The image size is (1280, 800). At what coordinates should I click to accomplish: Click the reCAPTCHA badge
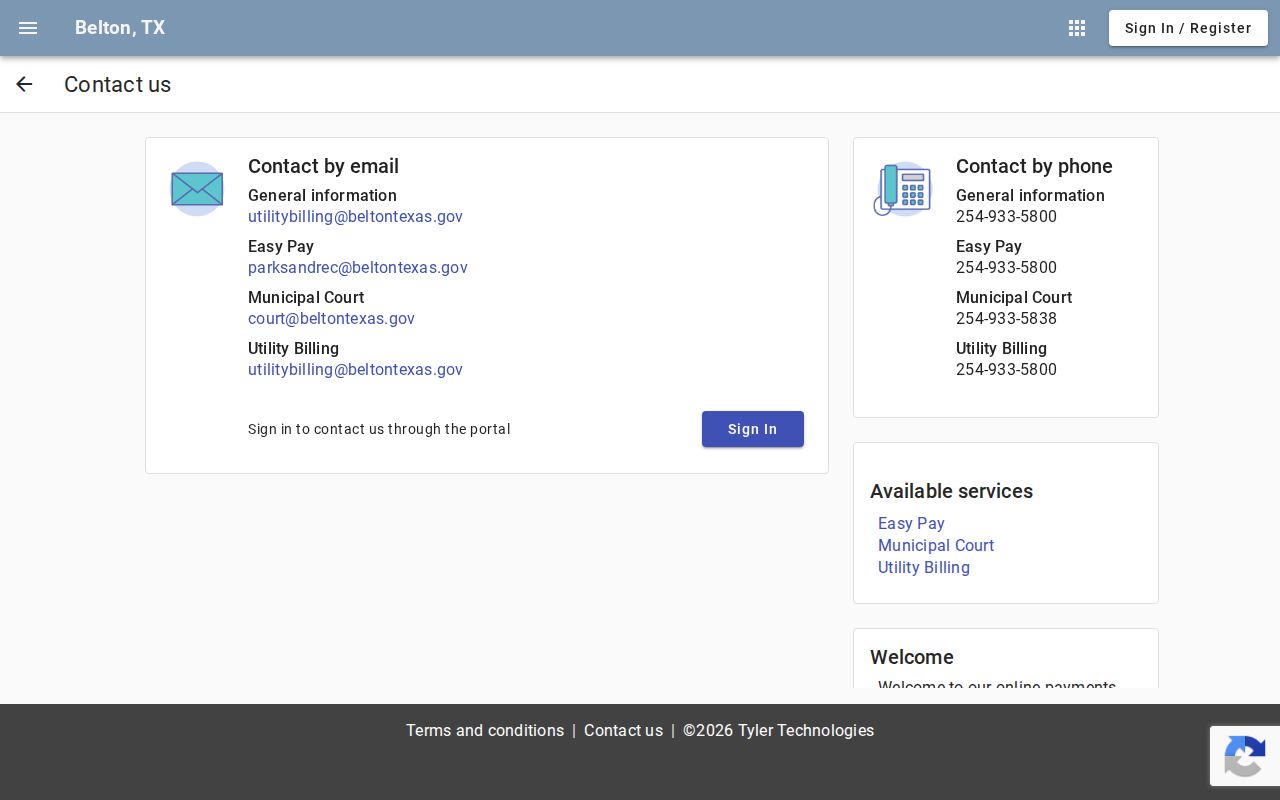point(1245,756)
